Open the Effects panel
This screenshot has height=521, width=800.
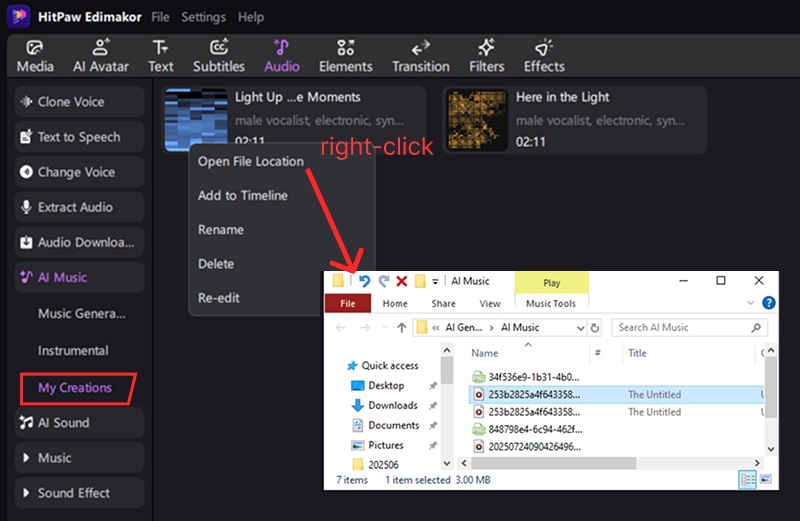pos(544,56)
